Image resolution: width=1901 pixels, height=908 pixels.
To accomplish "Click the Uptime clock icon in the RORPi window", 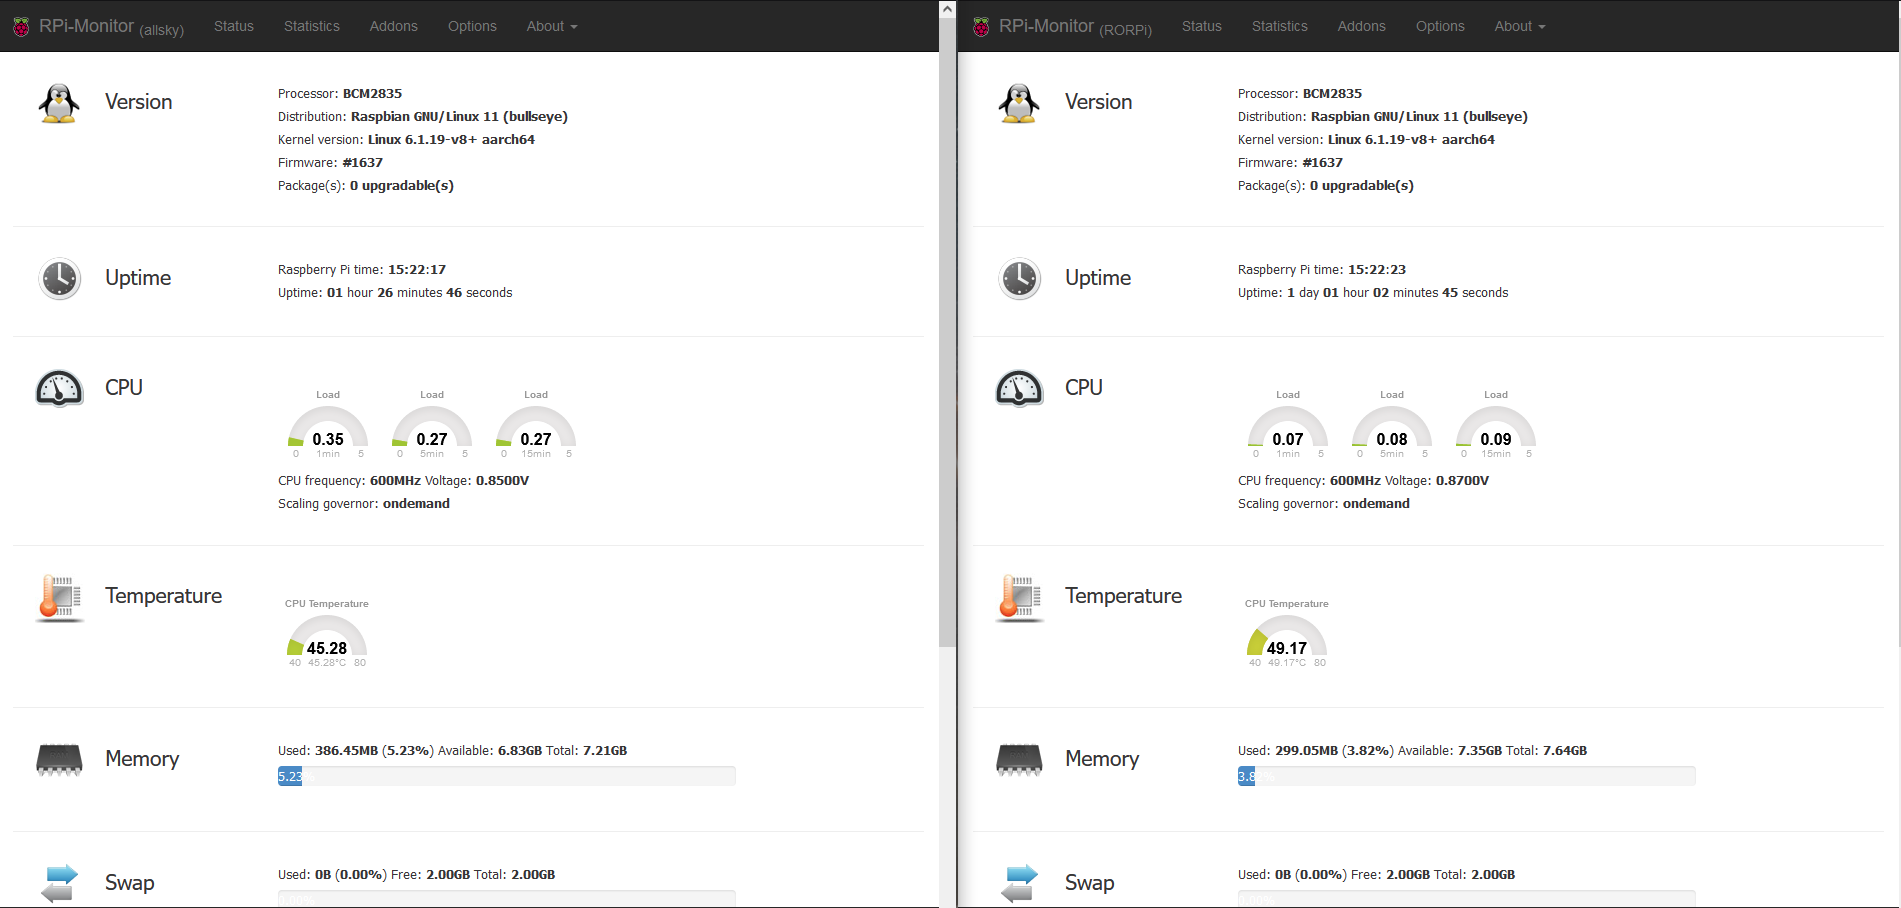I will pos(1019,279).
